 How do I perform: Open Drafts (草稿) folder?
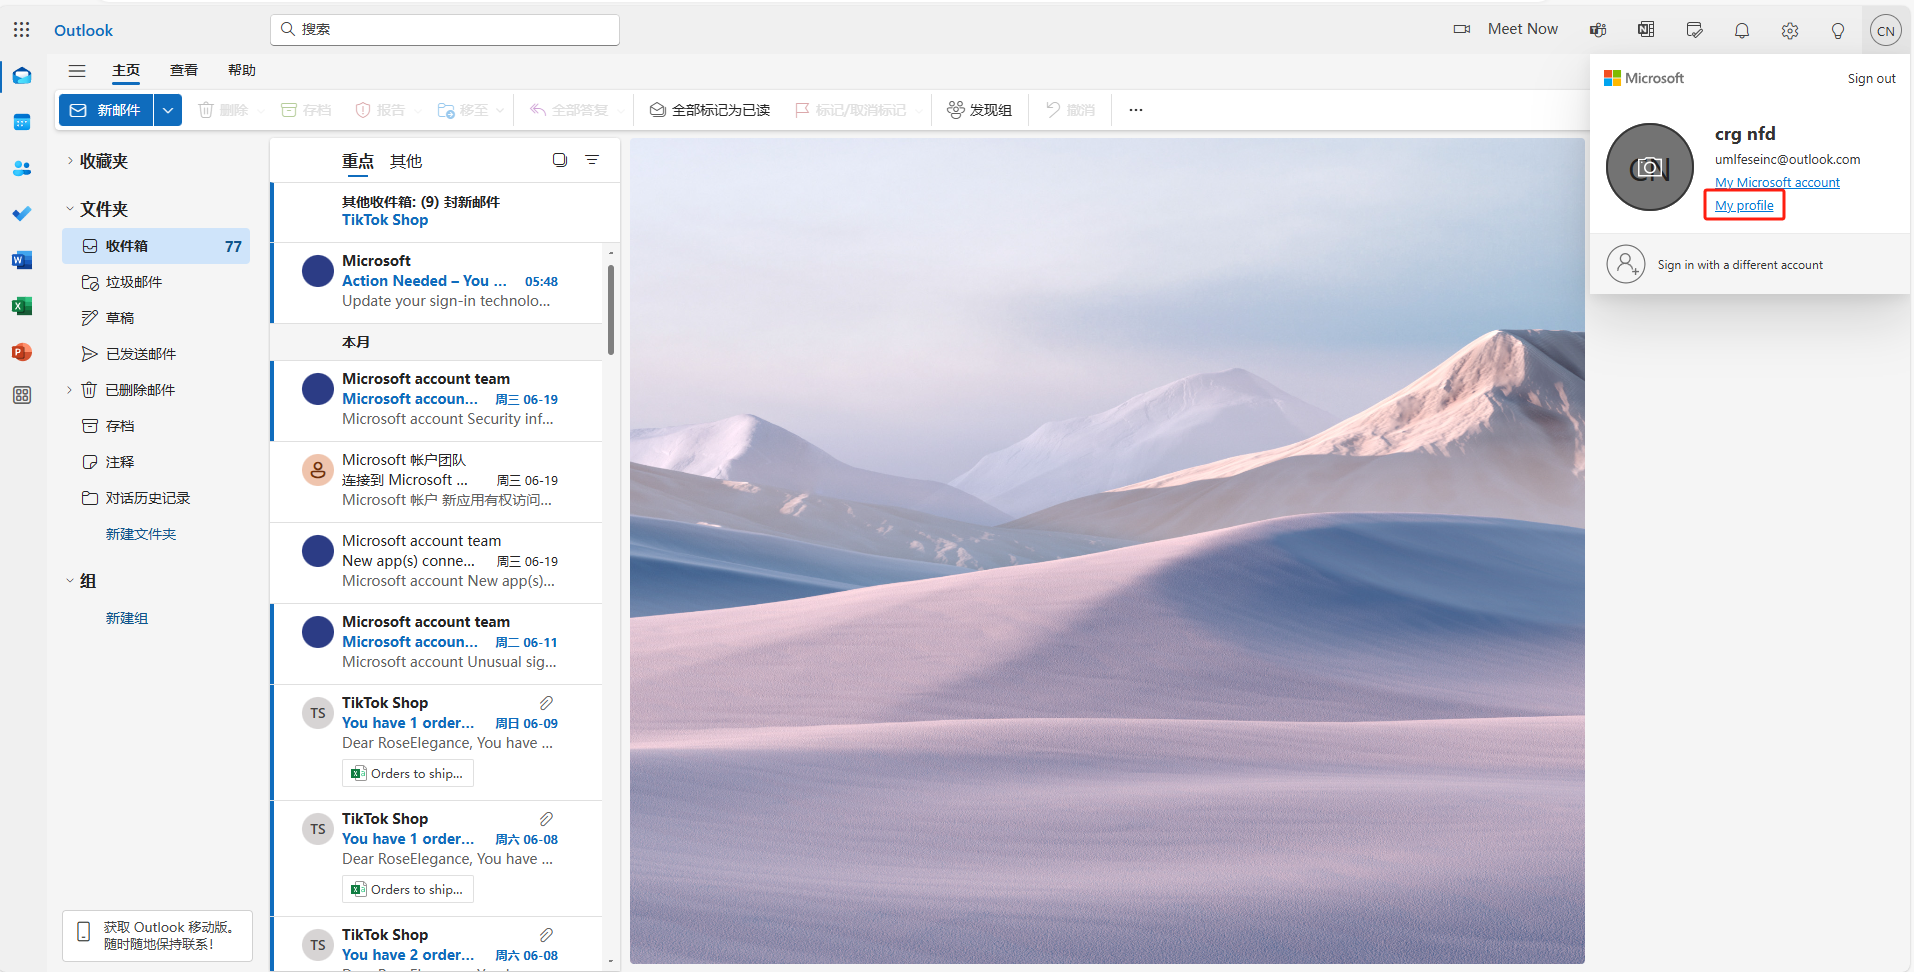pos(156,318)
